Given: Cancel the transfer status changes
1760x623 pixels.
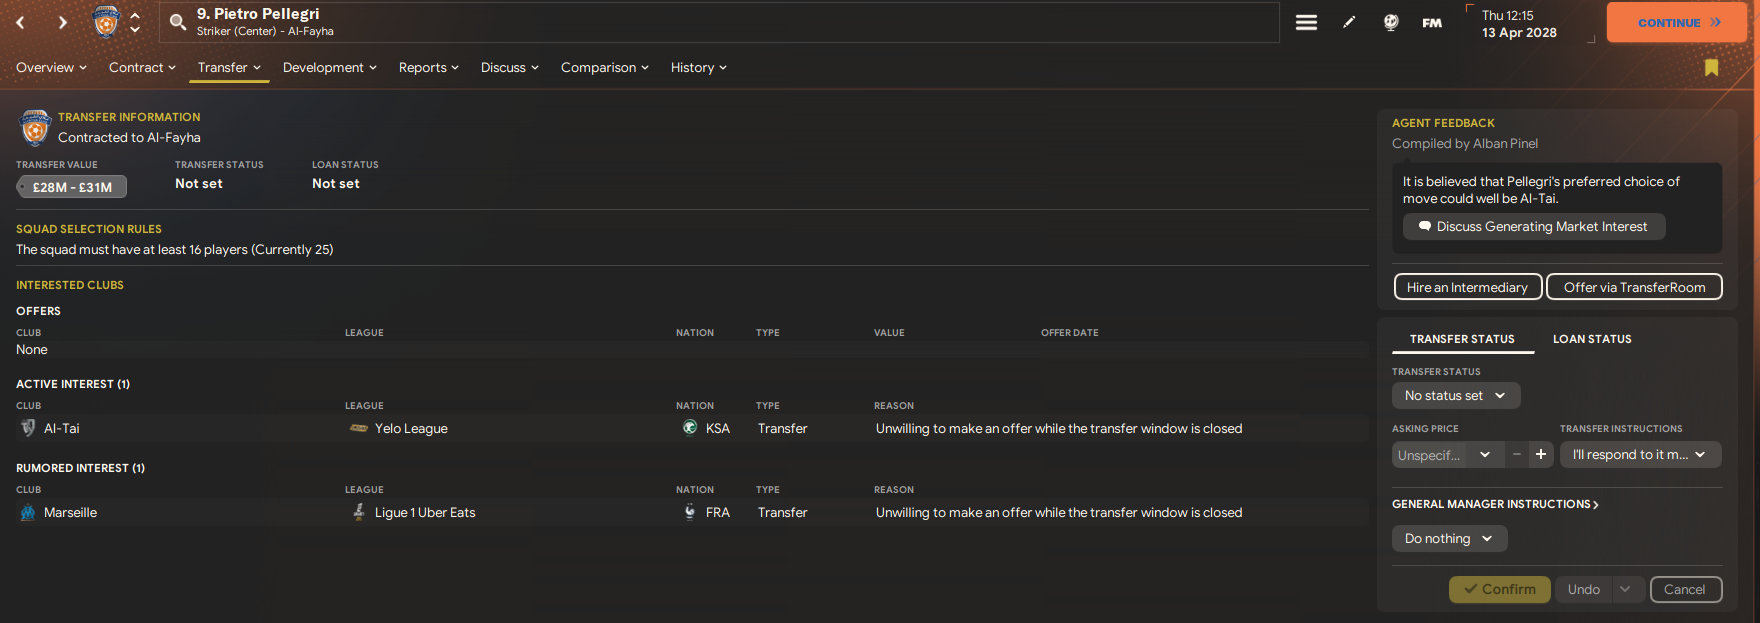Looking at the screenshot, I should (x=1685, y=589).
